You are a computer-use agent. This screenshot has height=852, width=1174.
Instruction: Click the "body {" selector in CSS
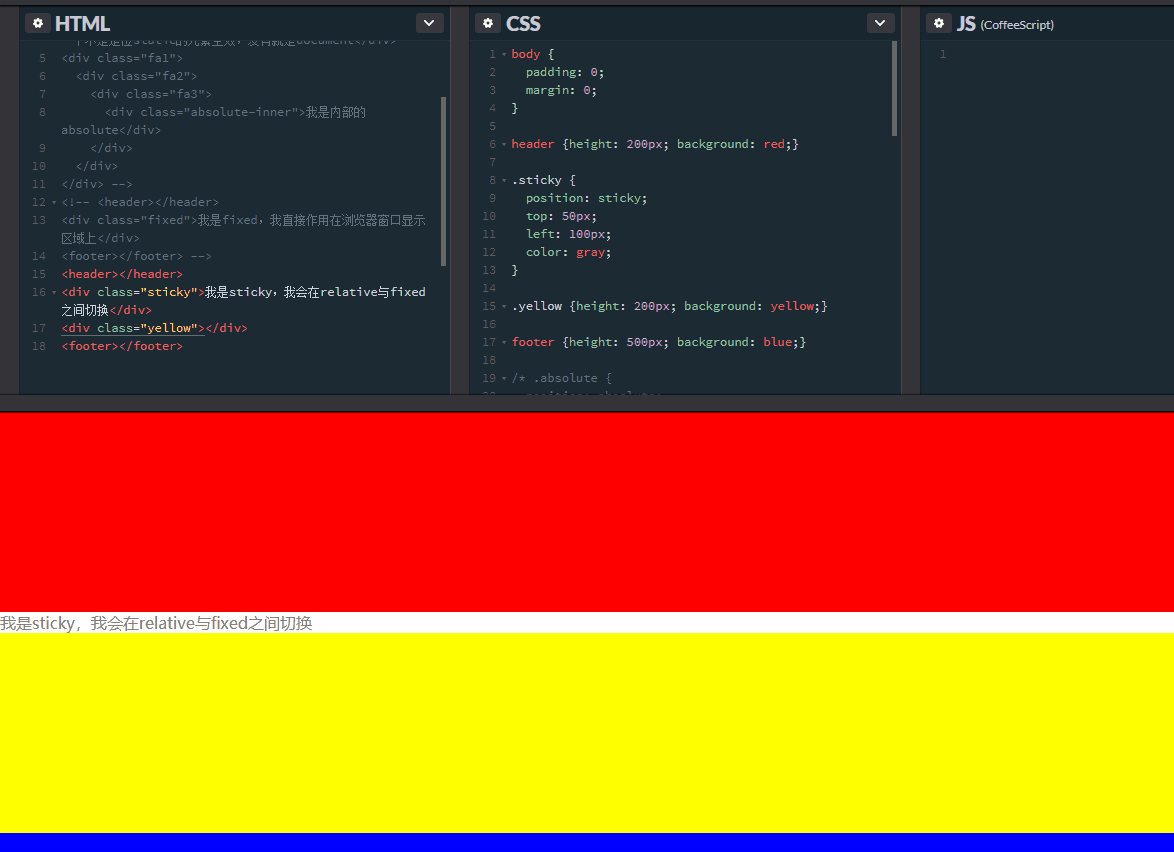(x=532, y=54)
